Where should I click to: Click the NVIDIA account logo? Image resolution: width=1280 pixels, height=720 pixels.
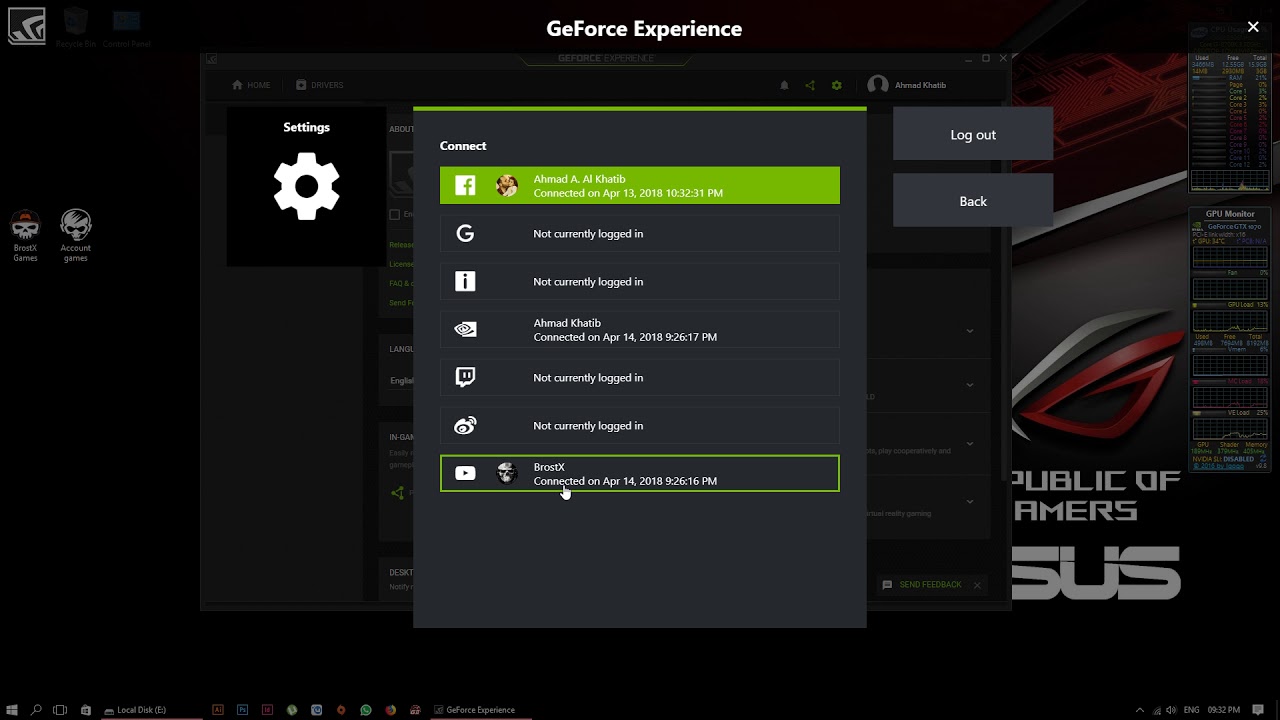(x=465, y=330)
